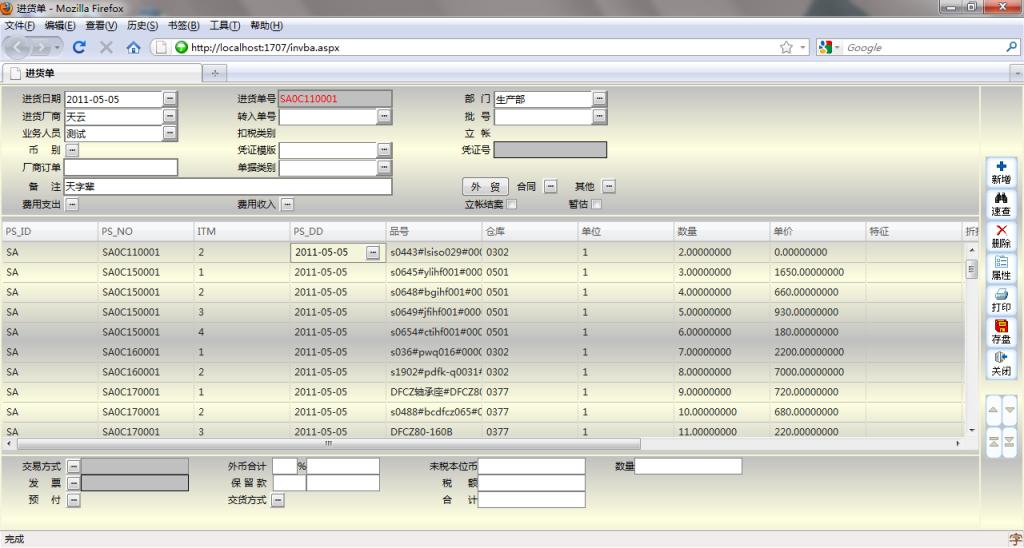
Task: Click the 合同 contract lookup button
Action: tap(551, 186)
